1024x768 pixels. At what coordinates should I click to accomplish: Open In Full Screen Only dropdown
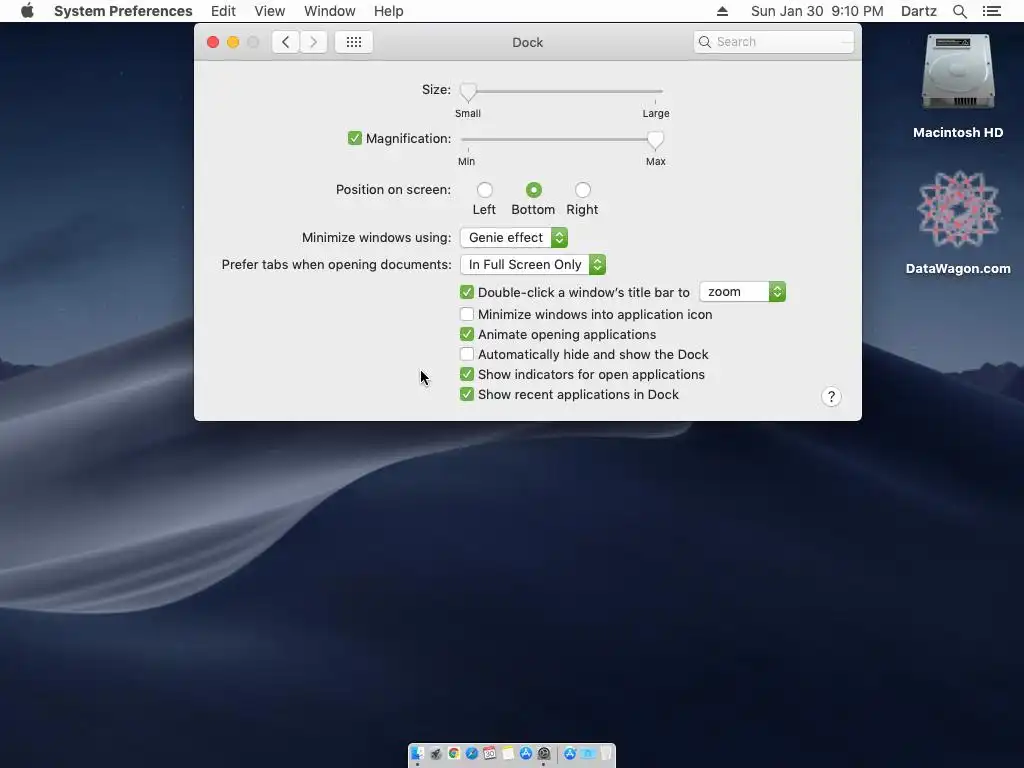click(533, 264)
